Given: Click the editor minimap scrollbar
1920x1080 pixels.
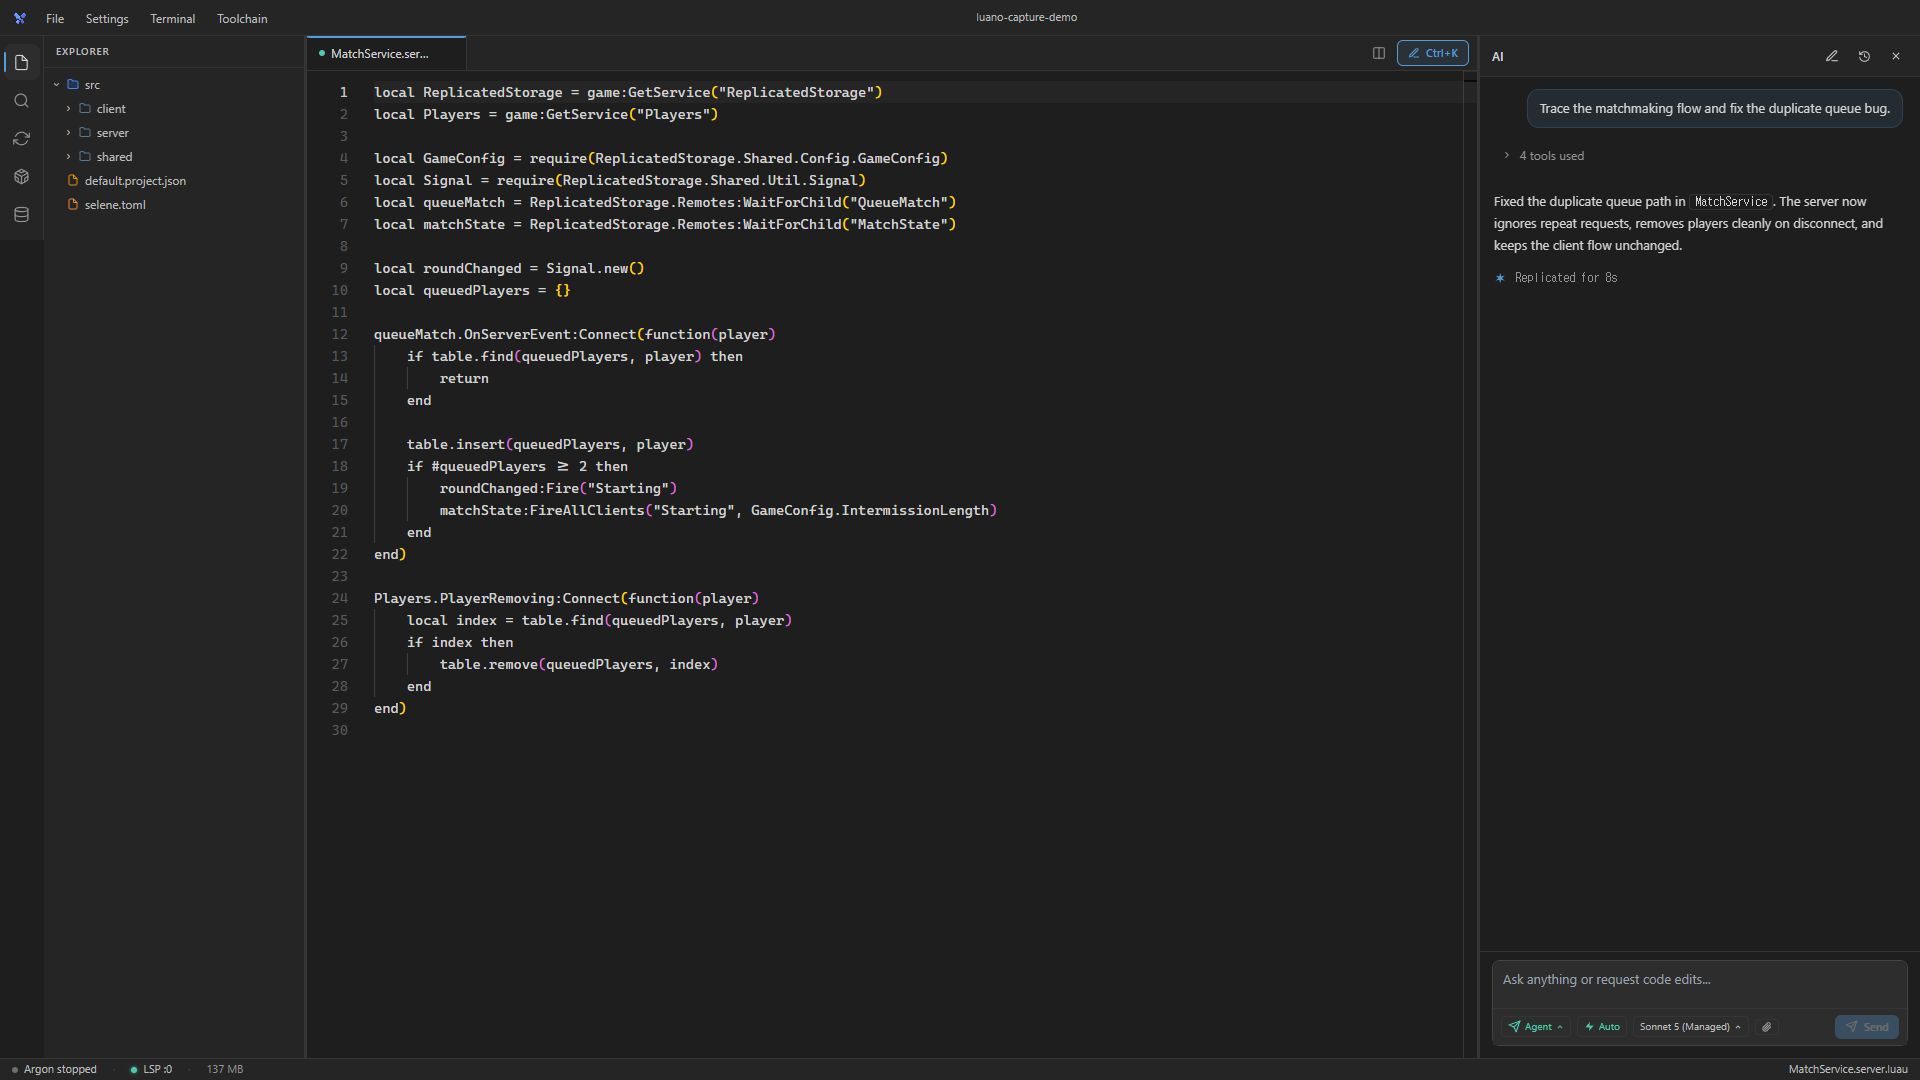Looking at the screenshot, I should (1470, 565).
